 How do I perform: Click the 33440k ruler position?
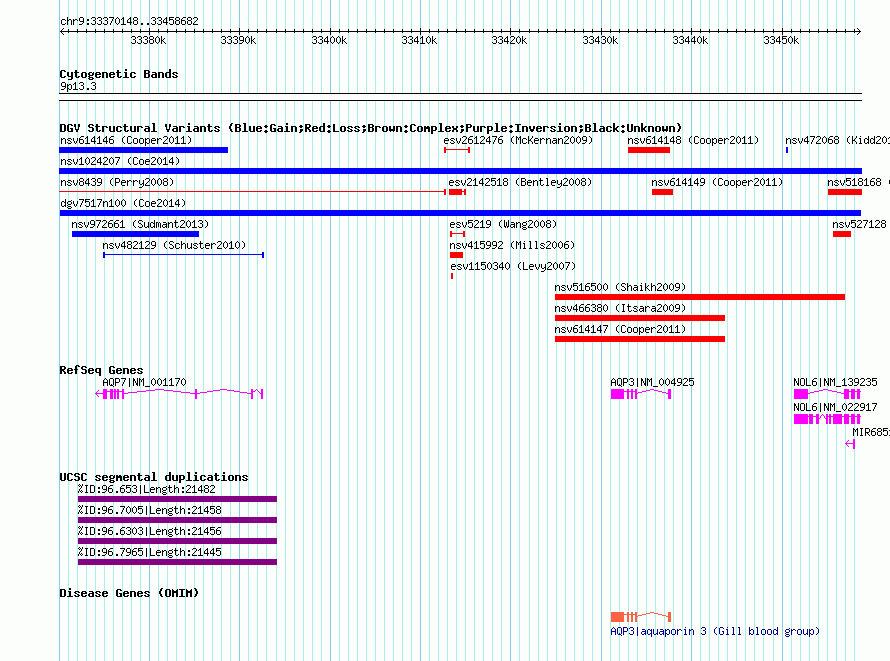coord(690,40)
